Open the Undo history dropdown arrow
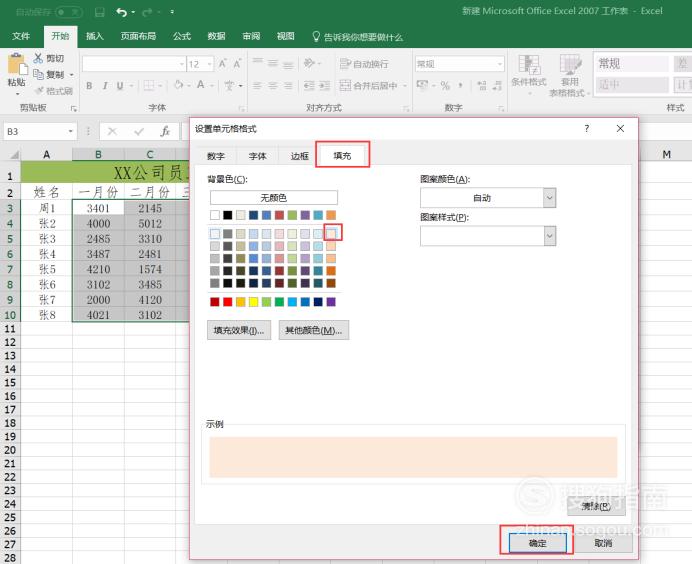The width and height of the screenshot is (692, 564). point(133,12)
